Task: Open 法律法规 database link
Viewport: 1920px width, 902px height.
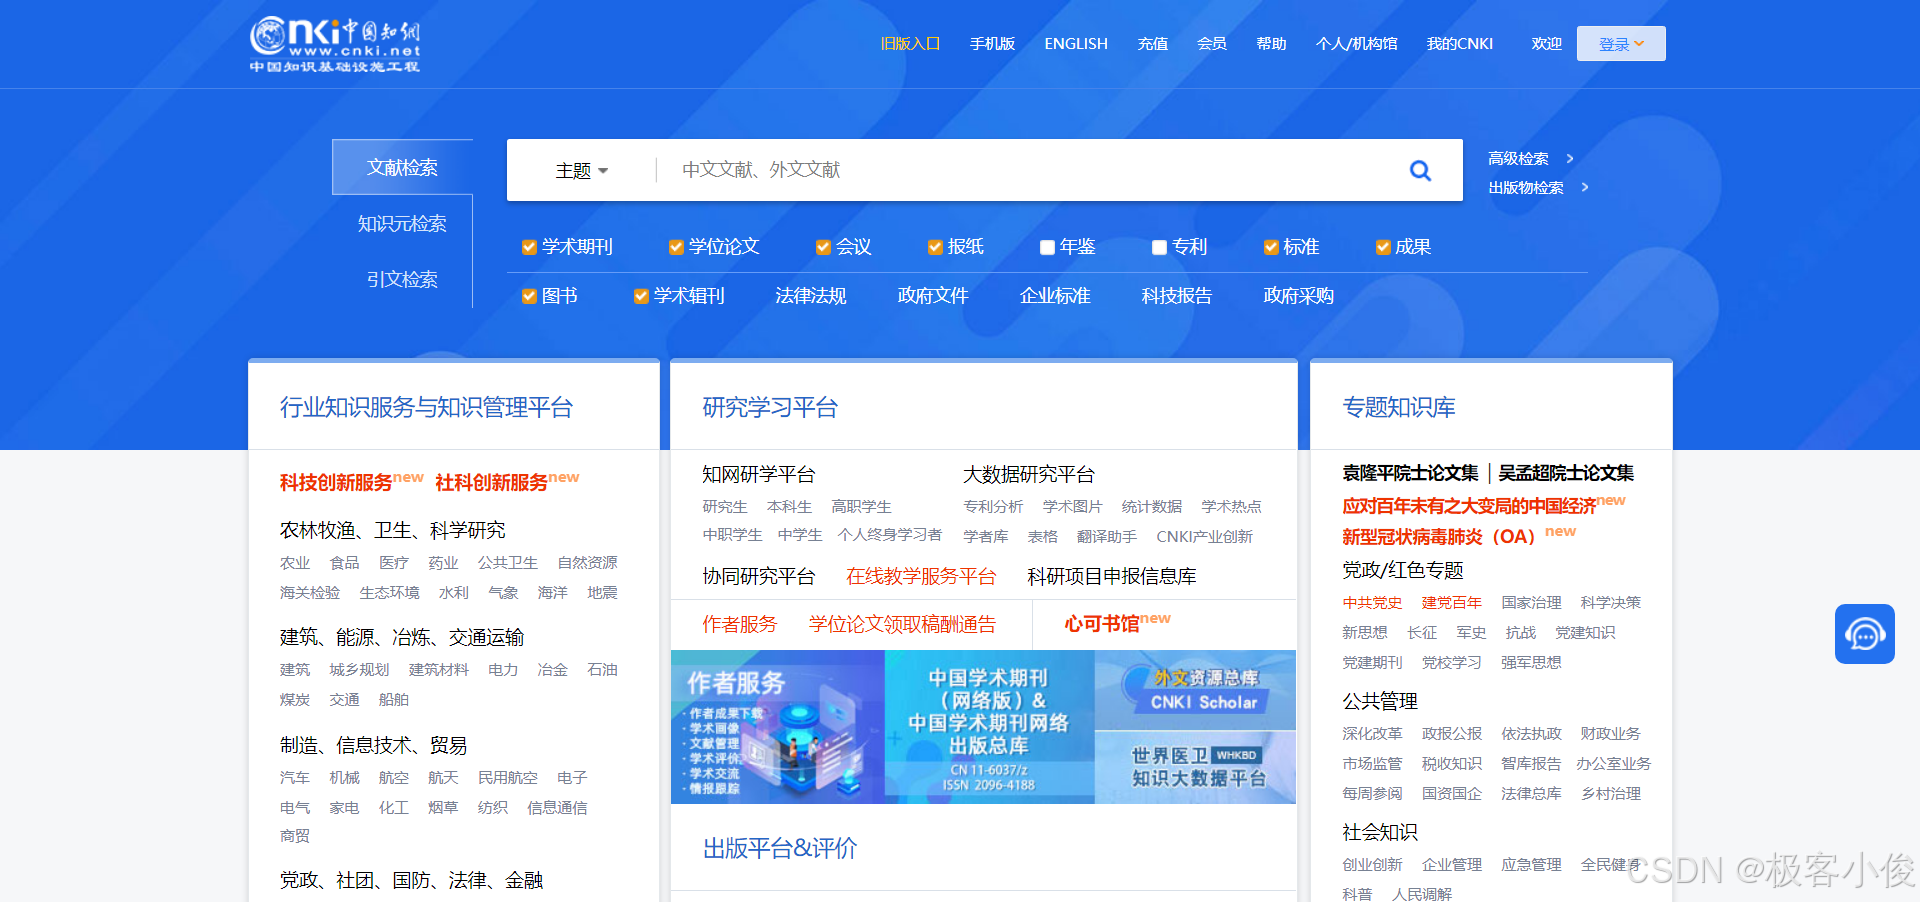Action: [x=811, y=296]
